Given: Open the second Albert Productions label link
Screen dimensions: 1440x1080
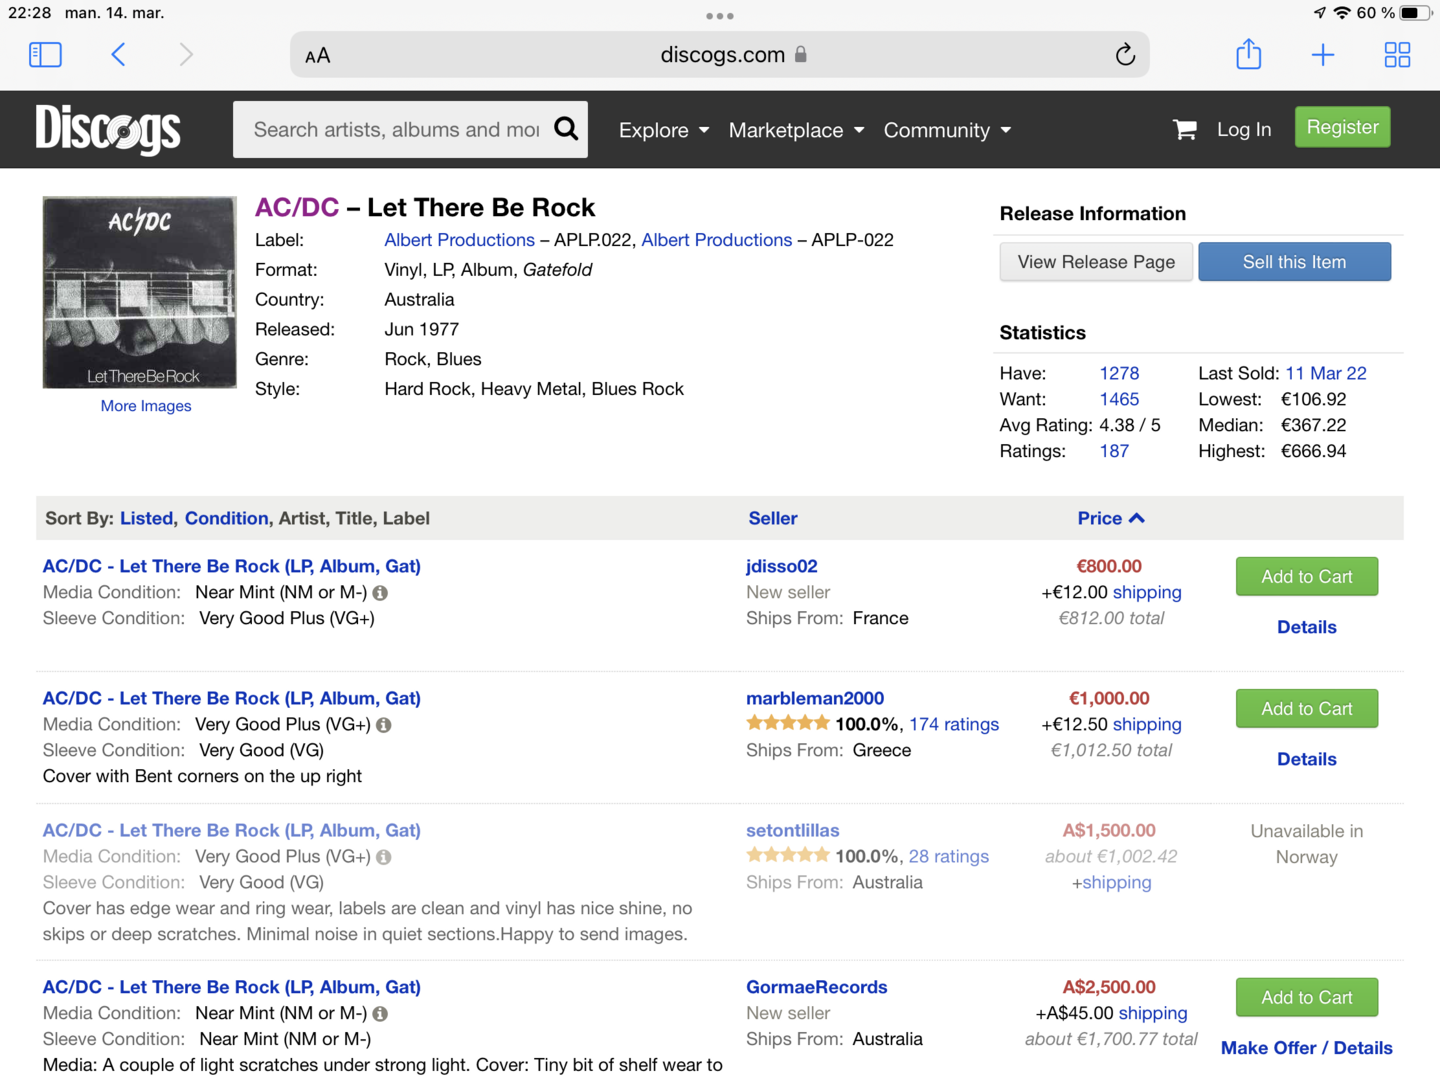Looking at the screenshot, I should coord(716,240).
